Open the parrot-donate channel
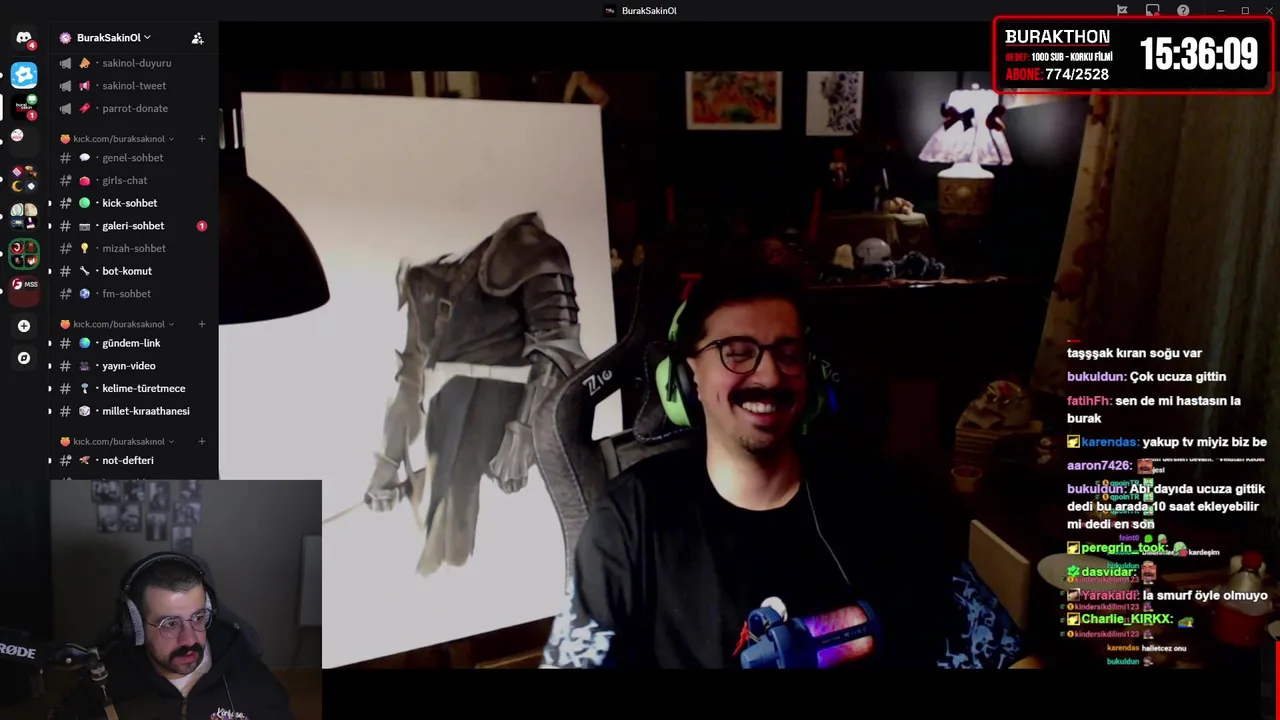This screenshot has height=720, width=1280. coord(133,108)
